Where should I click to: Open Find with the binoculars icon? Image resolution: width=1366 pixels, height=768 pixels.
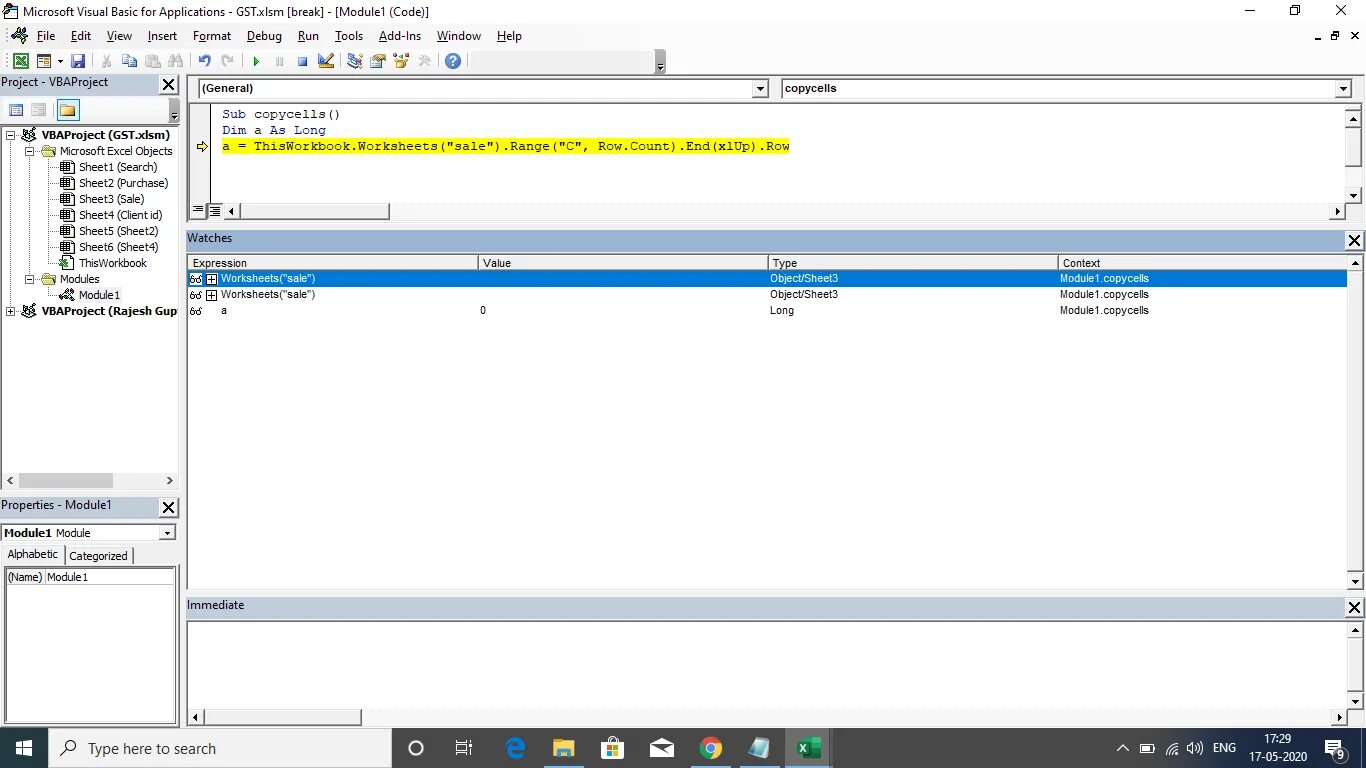point(176,61)
